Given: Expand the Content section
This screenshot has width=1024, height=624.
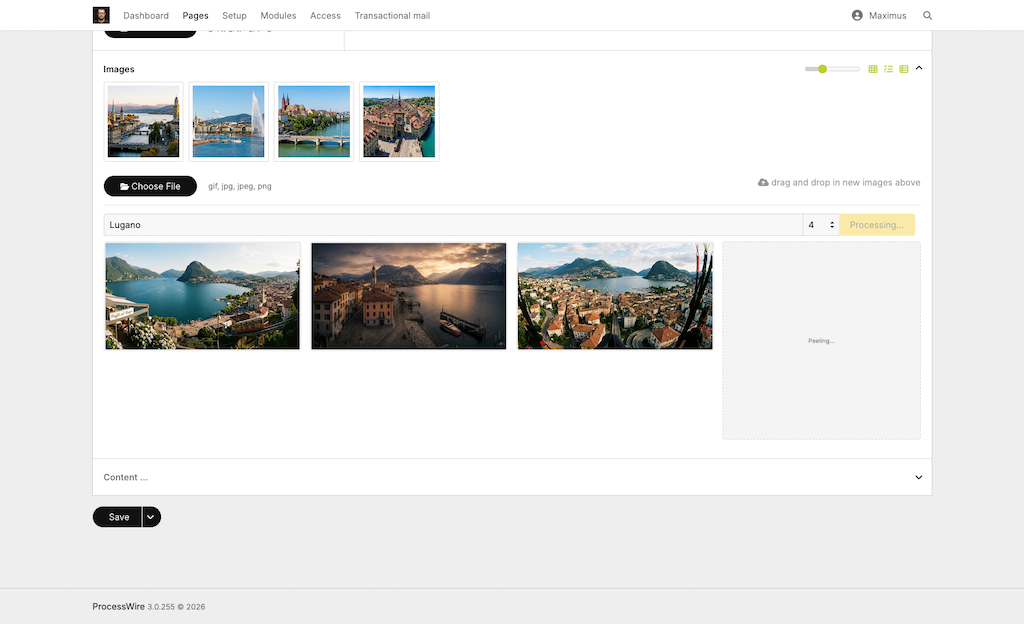Looking at the screenshot, I should 919,477.
